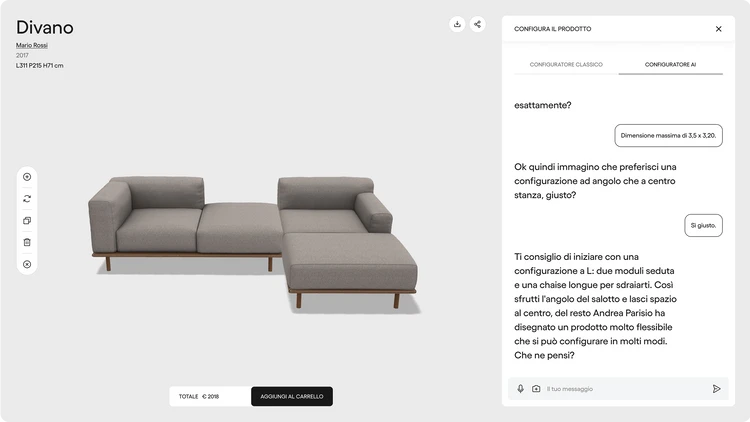Open the Mario Rossi designer link
Image resolution: width=750 pixels, height=422 pixels.
32,45
